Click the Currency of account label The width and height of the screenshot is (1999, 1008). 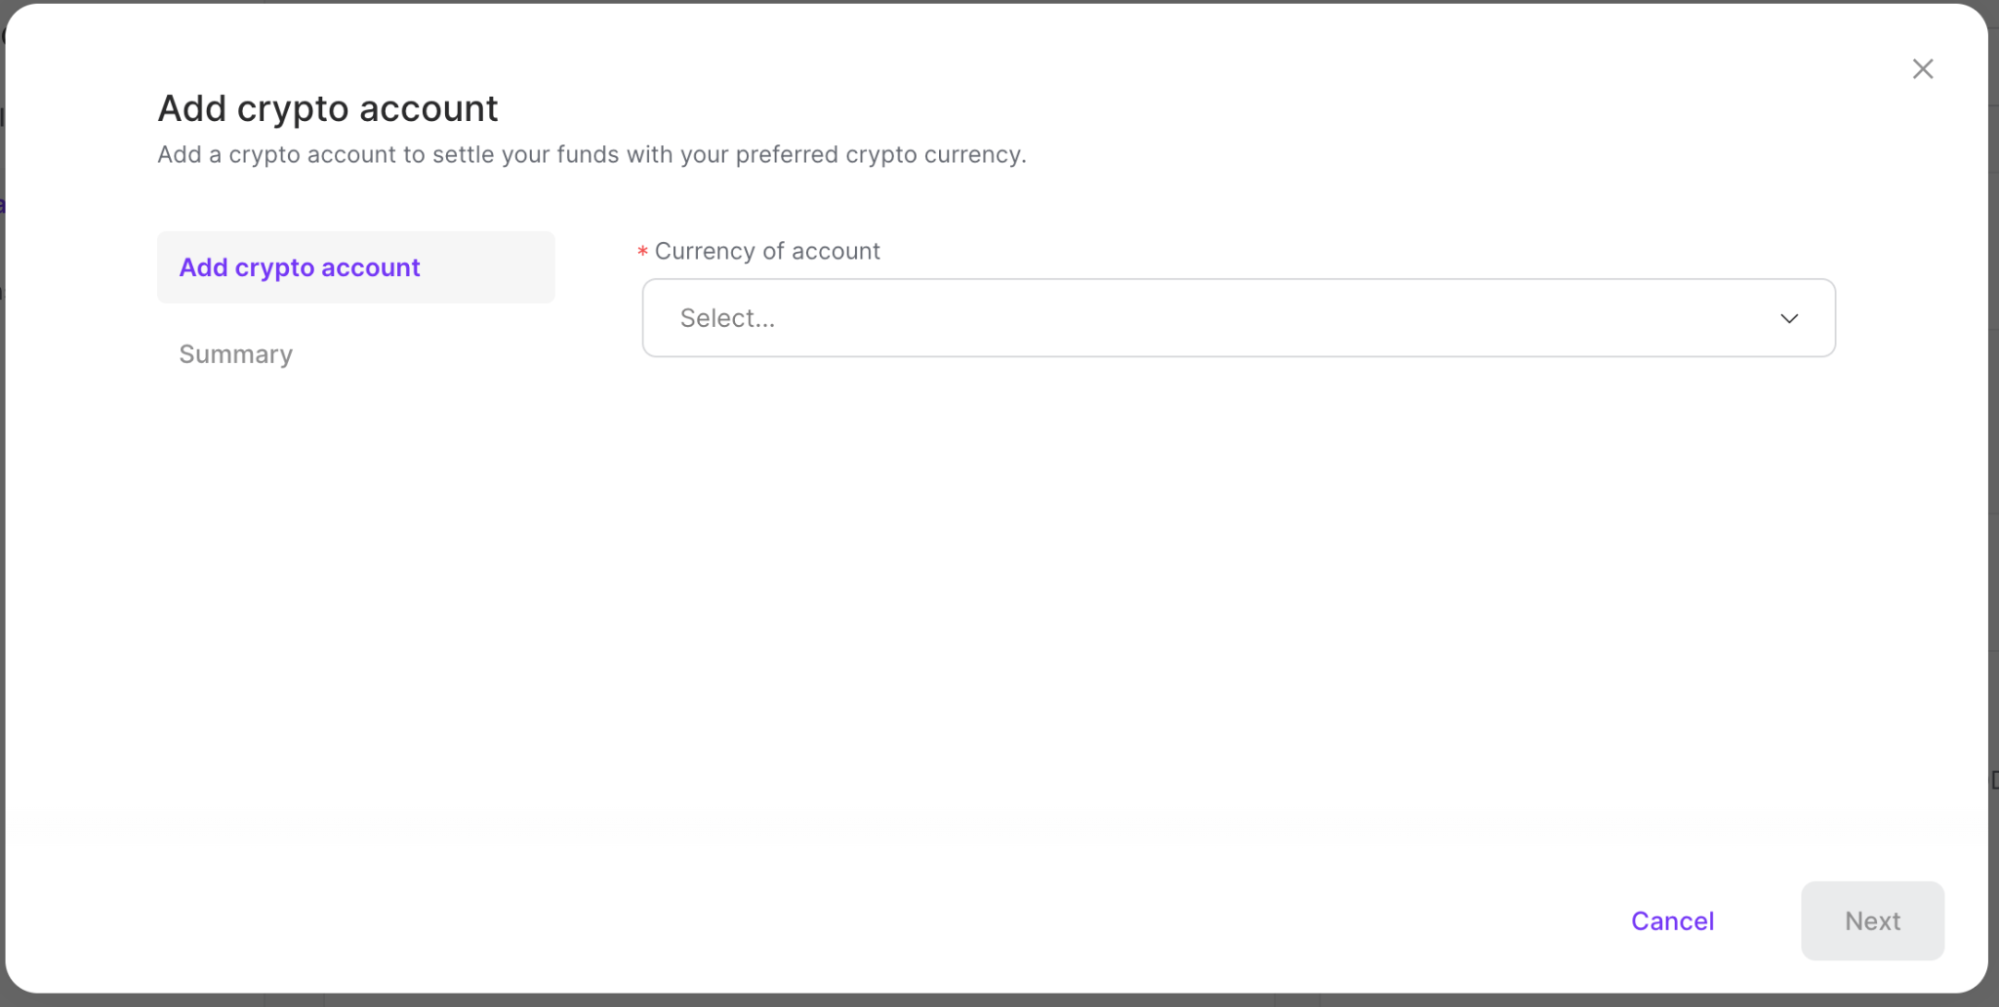[x=767, y=251]
